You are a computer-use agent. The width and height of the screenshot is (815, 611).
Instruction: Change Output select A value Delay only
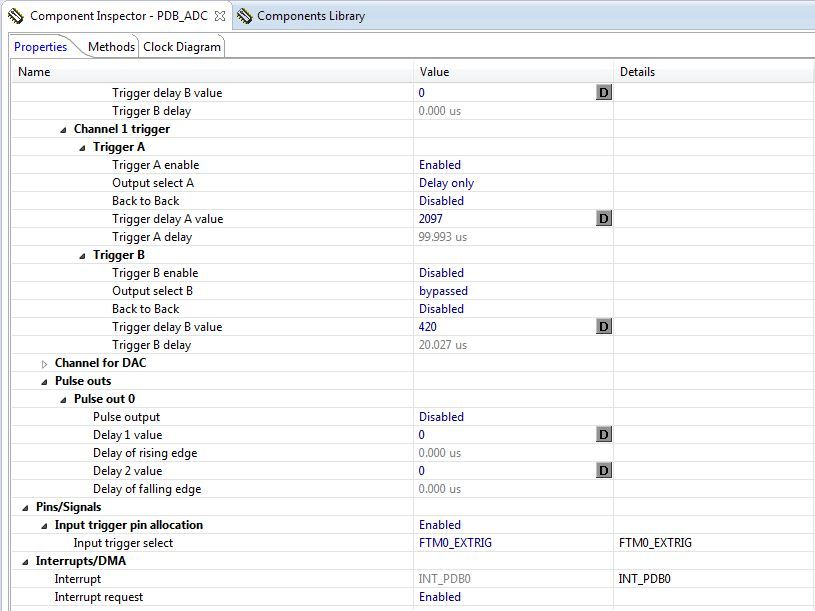point(446,183)
